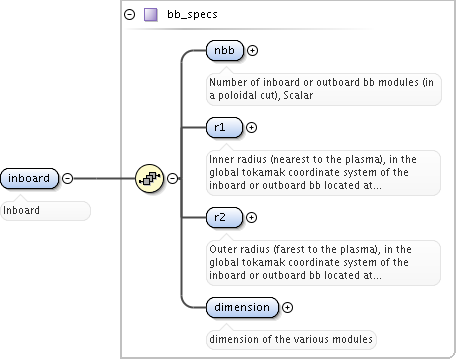Click the bb_specs type name label

[x=192, y=14]
